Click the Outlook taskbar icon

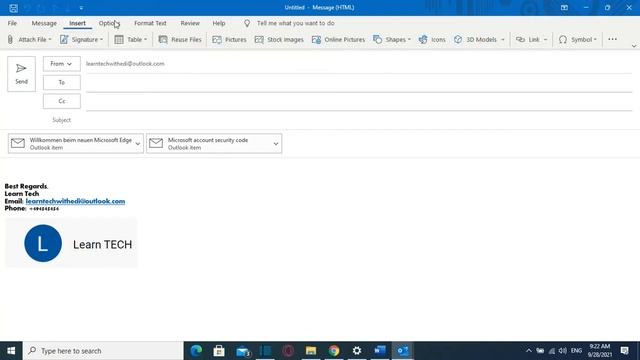403,351
